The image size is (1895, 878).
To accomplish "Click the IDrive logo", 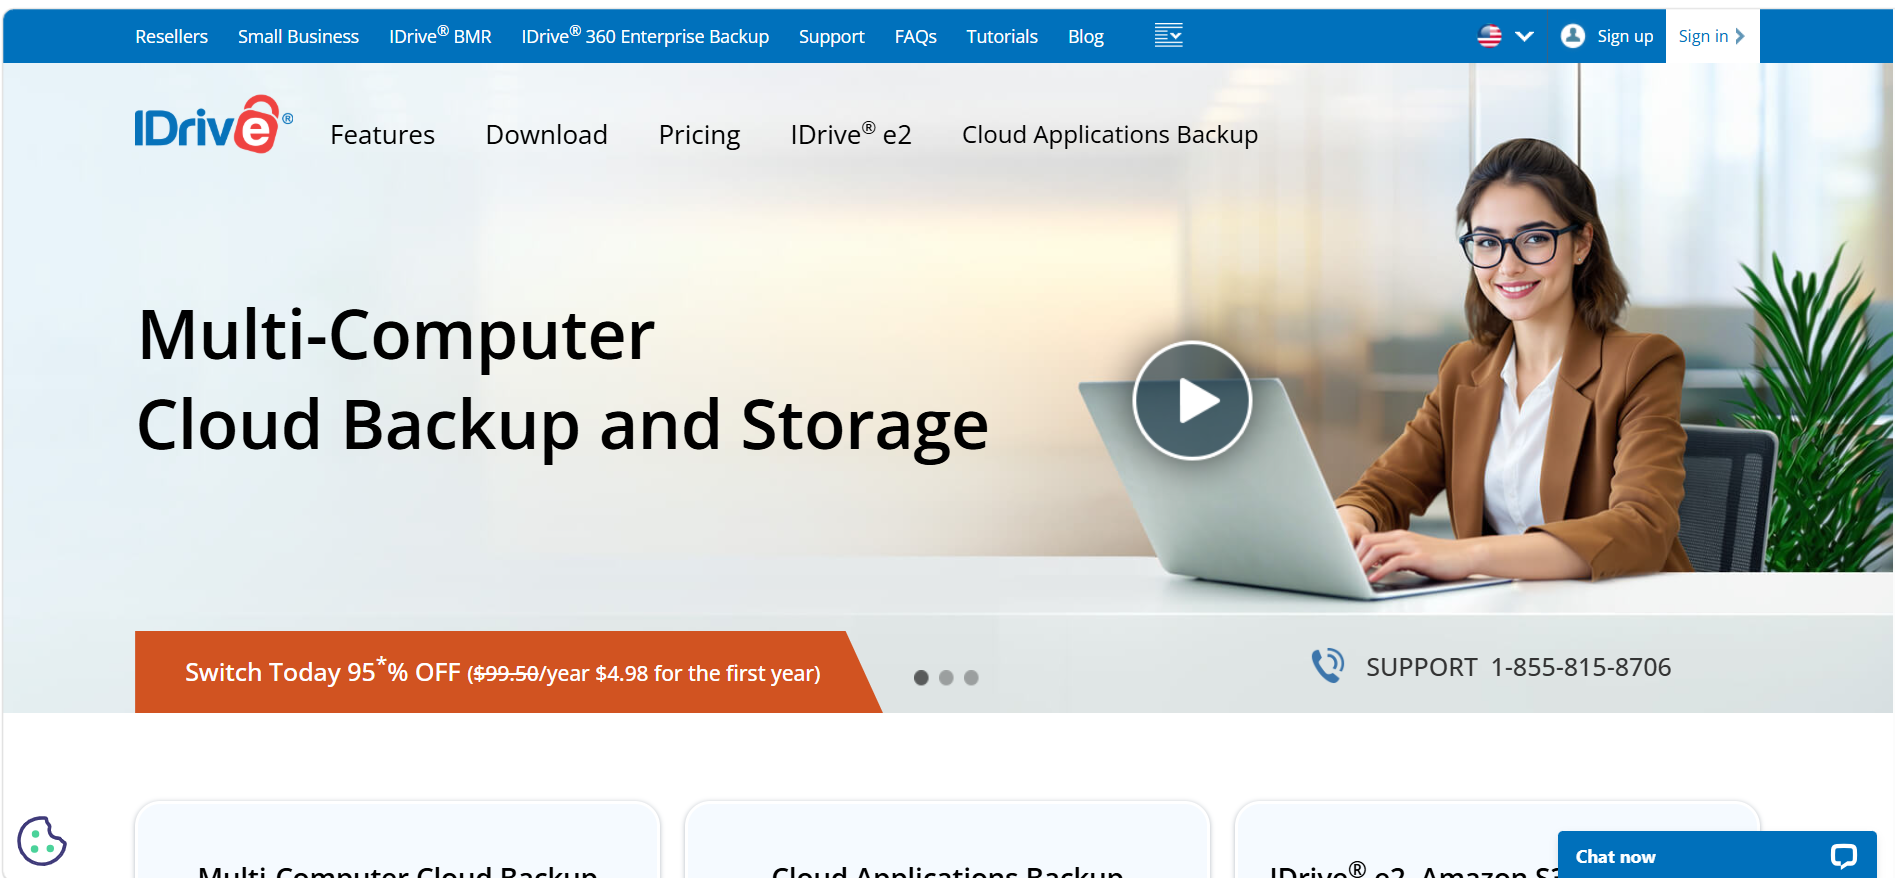I will coord(213,124).
